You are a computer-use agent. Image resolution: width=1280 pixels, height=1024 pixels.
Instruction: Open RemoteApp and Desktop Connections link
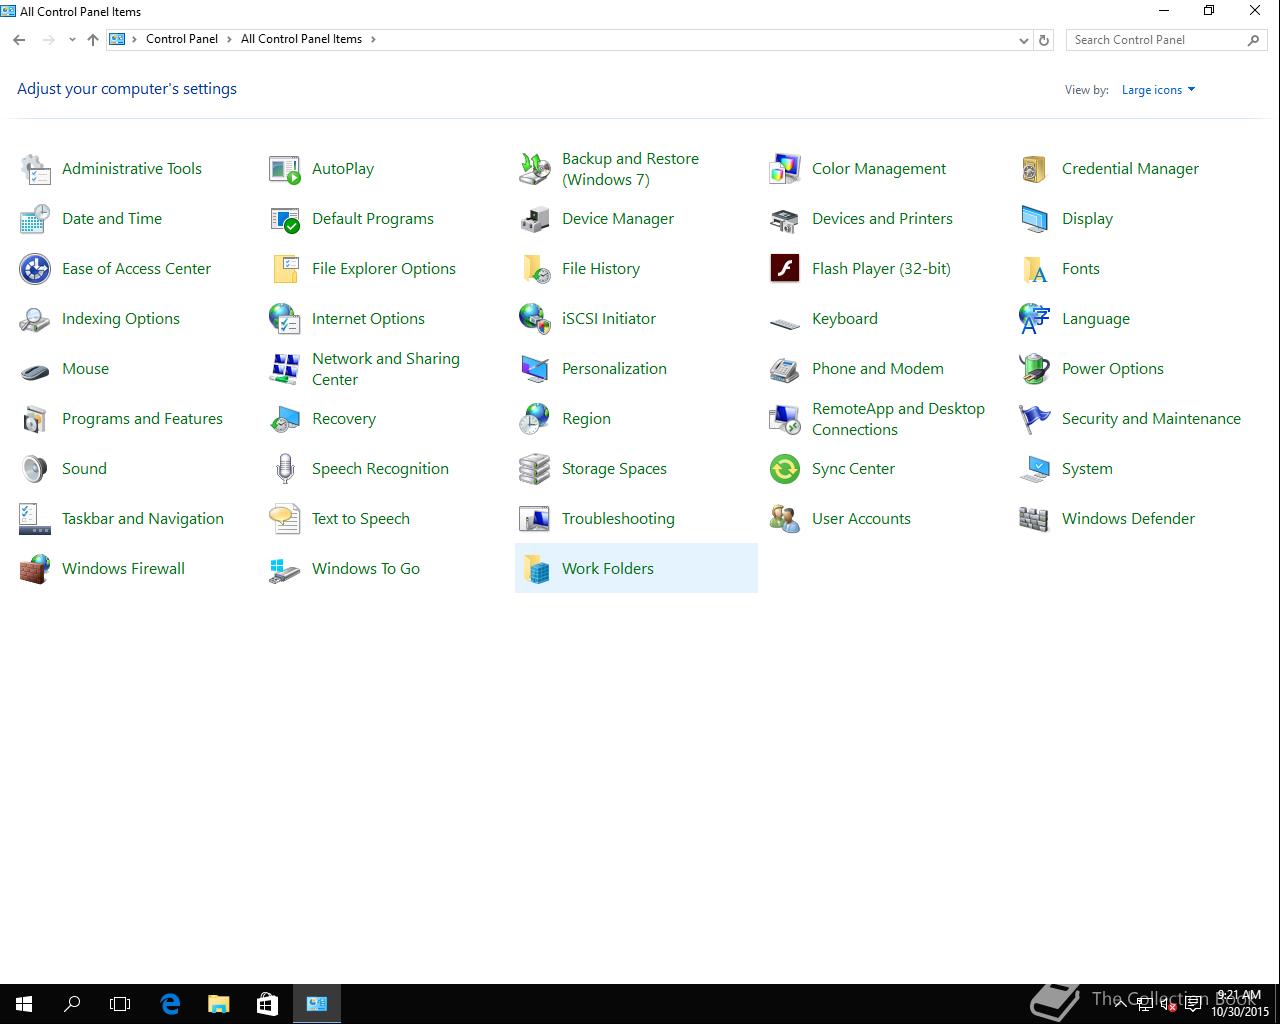point(898,419)
